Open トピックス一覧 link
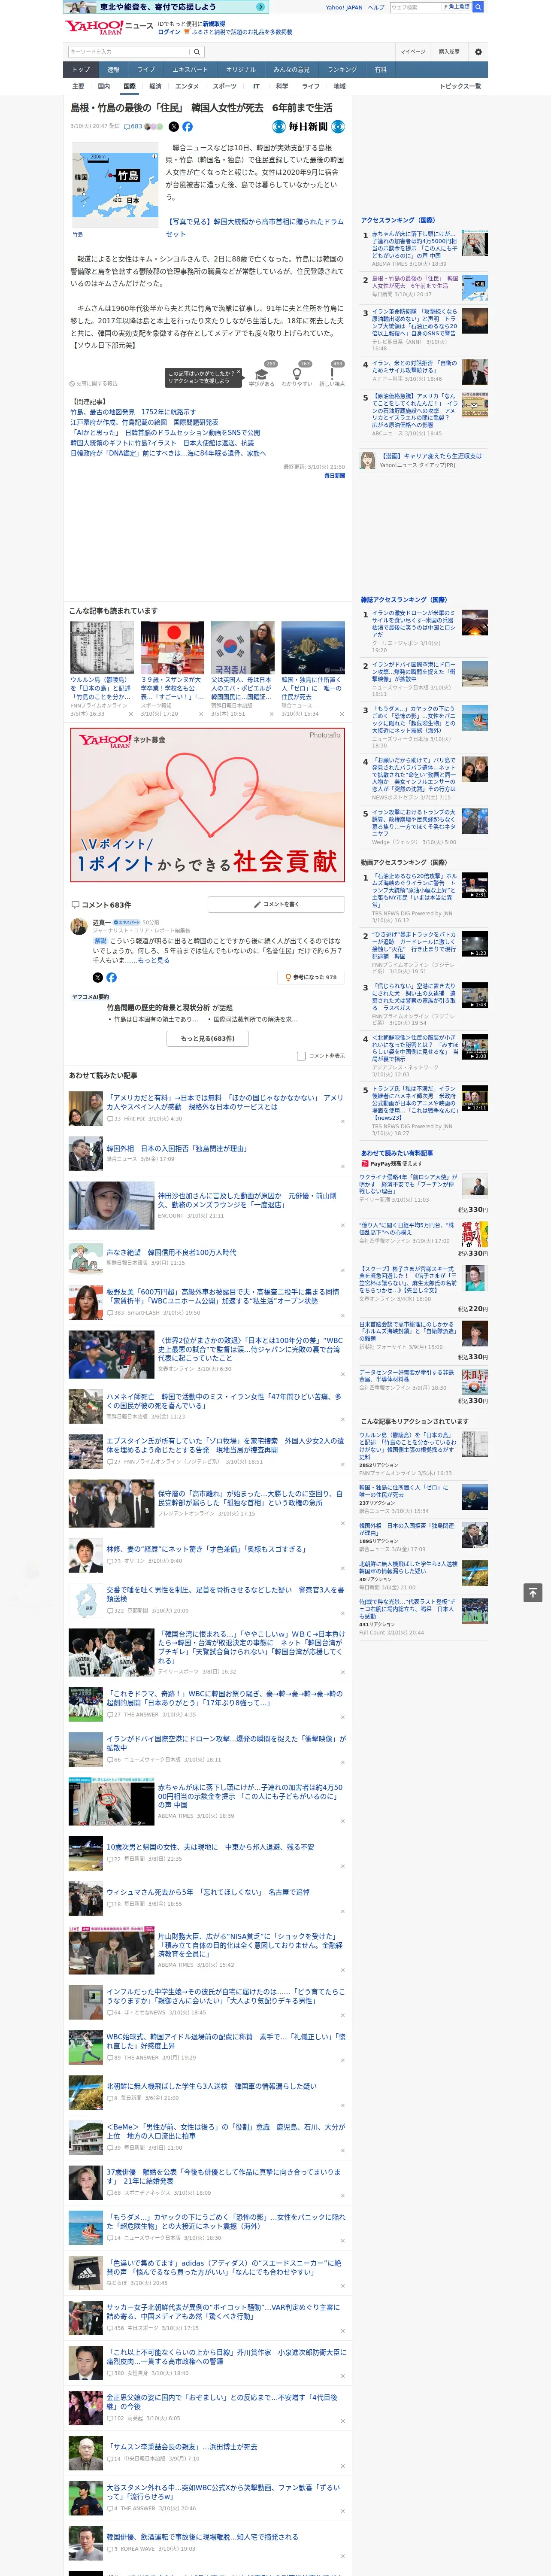551x2576 pixels. 460,86
